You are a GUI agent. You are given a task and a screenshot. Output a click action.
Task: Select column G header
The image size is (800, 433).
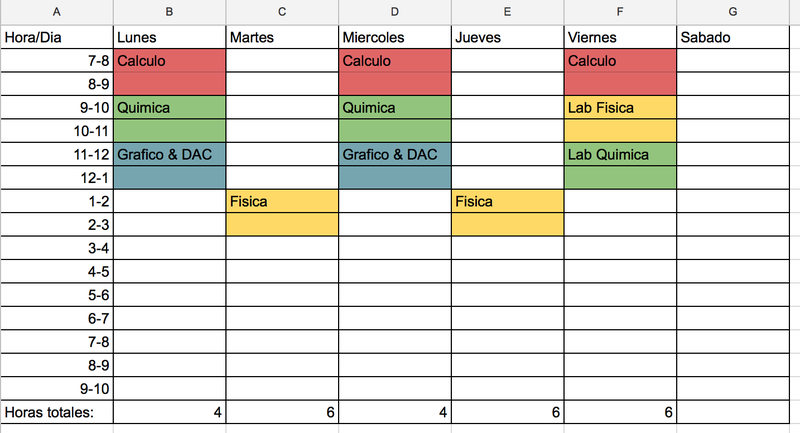pos(733,12)
